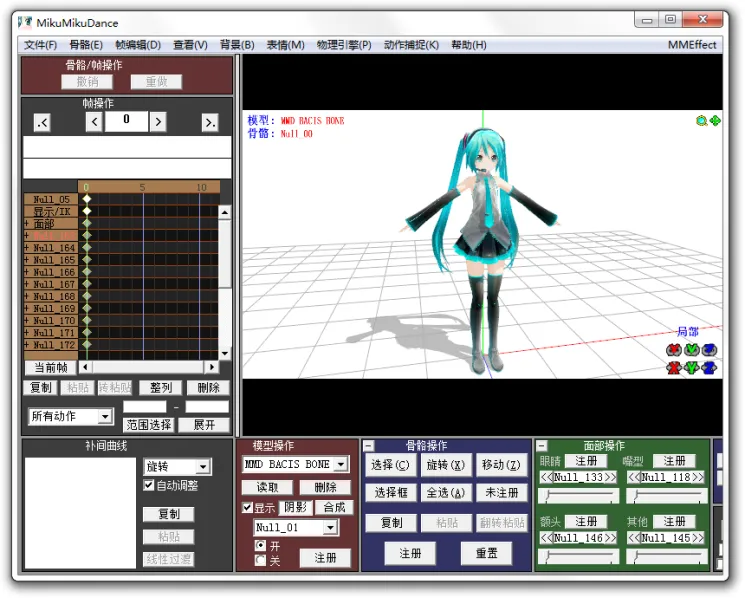Collapse the 面部操作 panel minus icon

coord(542,446)
